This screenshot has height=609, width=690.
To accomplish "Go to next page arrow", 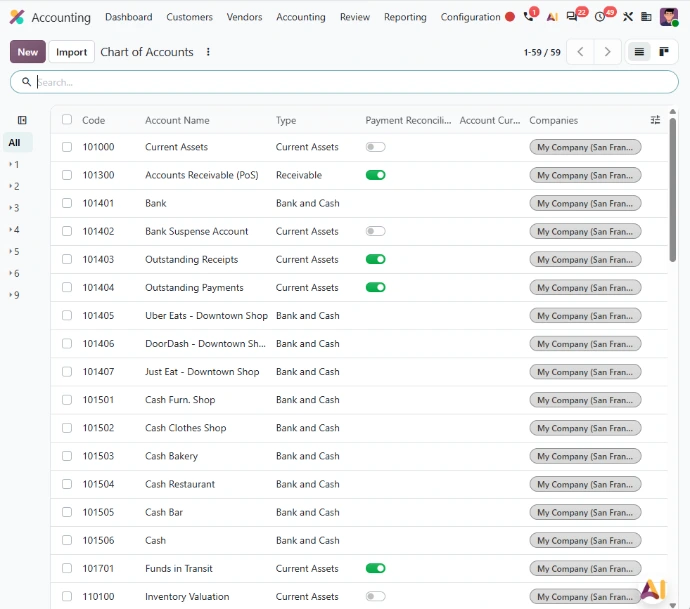I will tap(608, 52).
